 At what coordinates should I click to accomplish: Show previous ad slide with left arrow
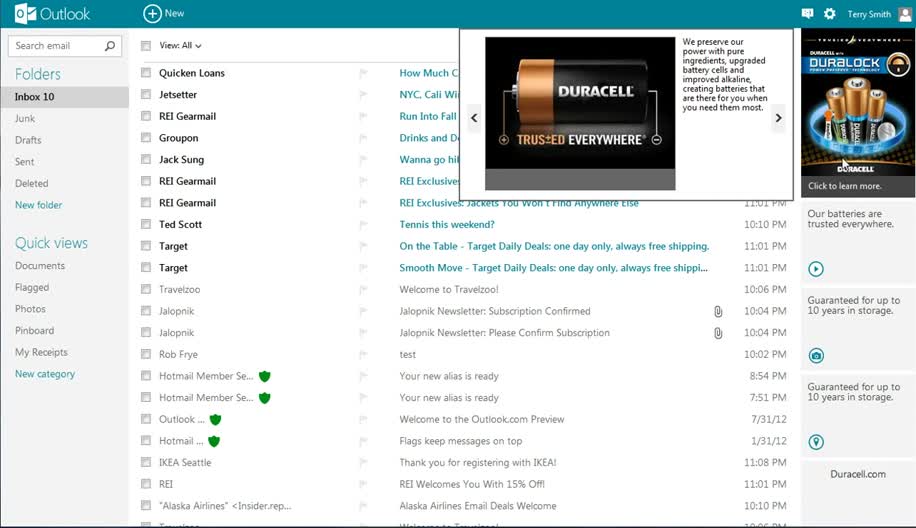pyautogui.click(x=474, y=117)
